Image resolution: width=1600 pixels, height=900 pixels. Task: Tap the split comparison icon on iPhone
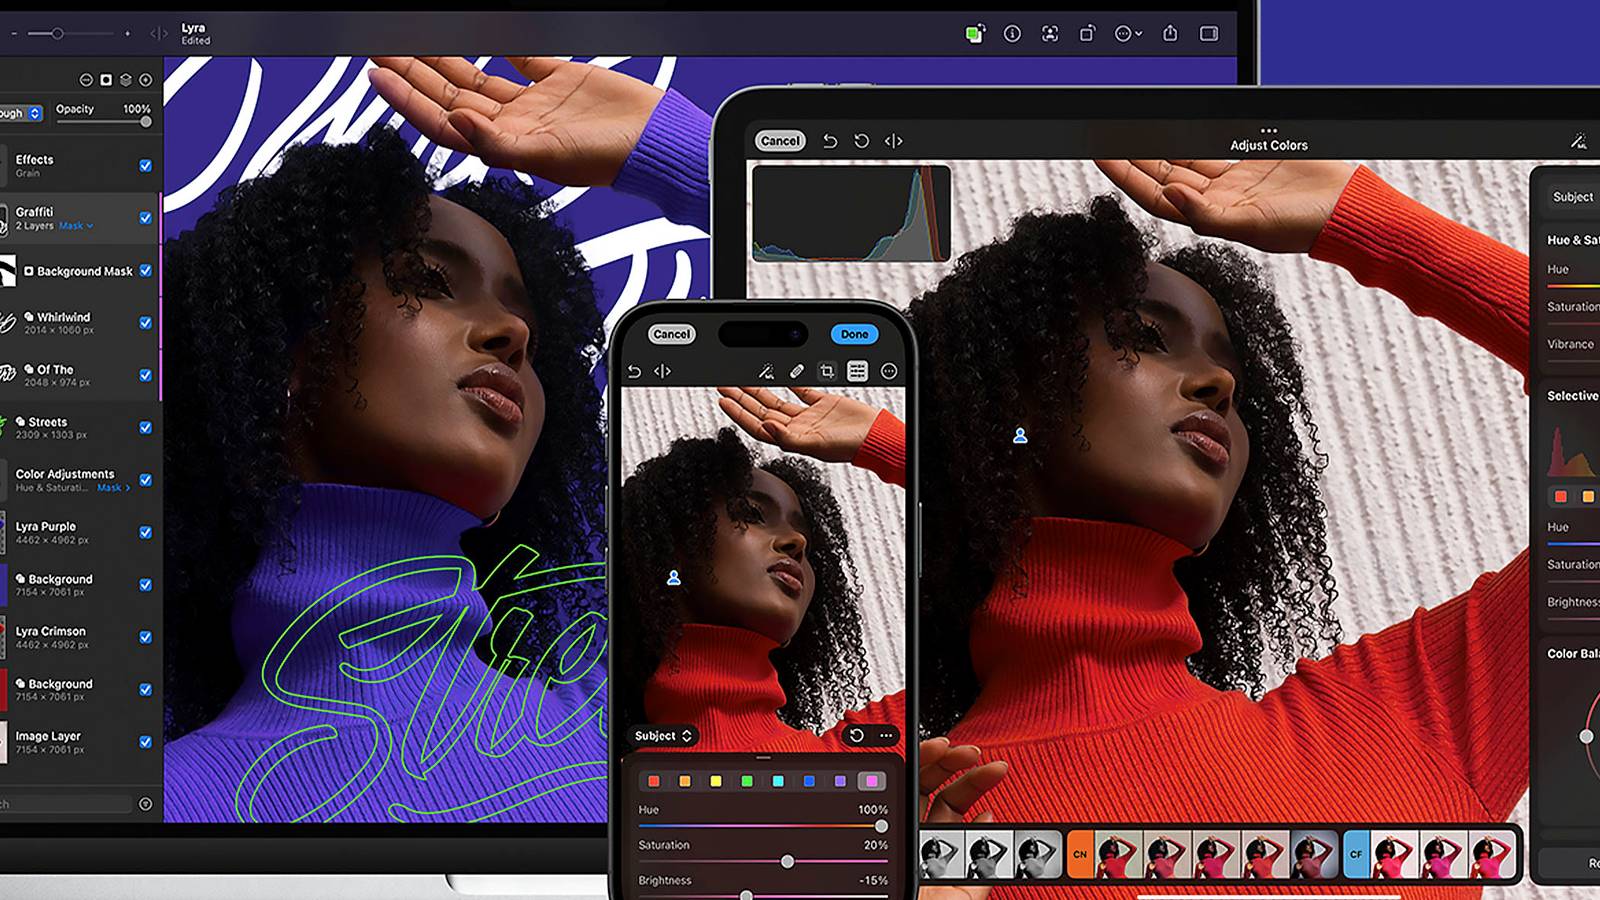(662, 371)
